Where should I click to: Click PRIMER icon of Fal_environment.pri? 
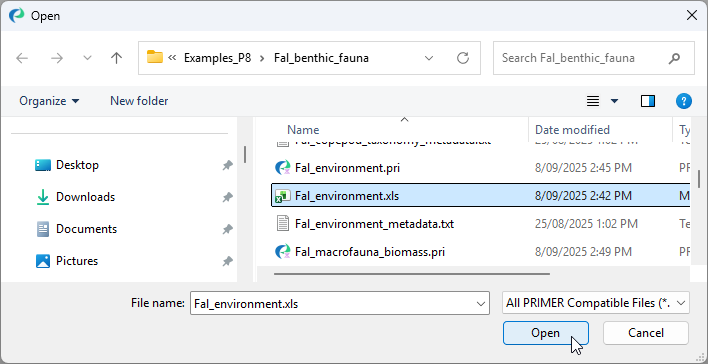point(283,168)
